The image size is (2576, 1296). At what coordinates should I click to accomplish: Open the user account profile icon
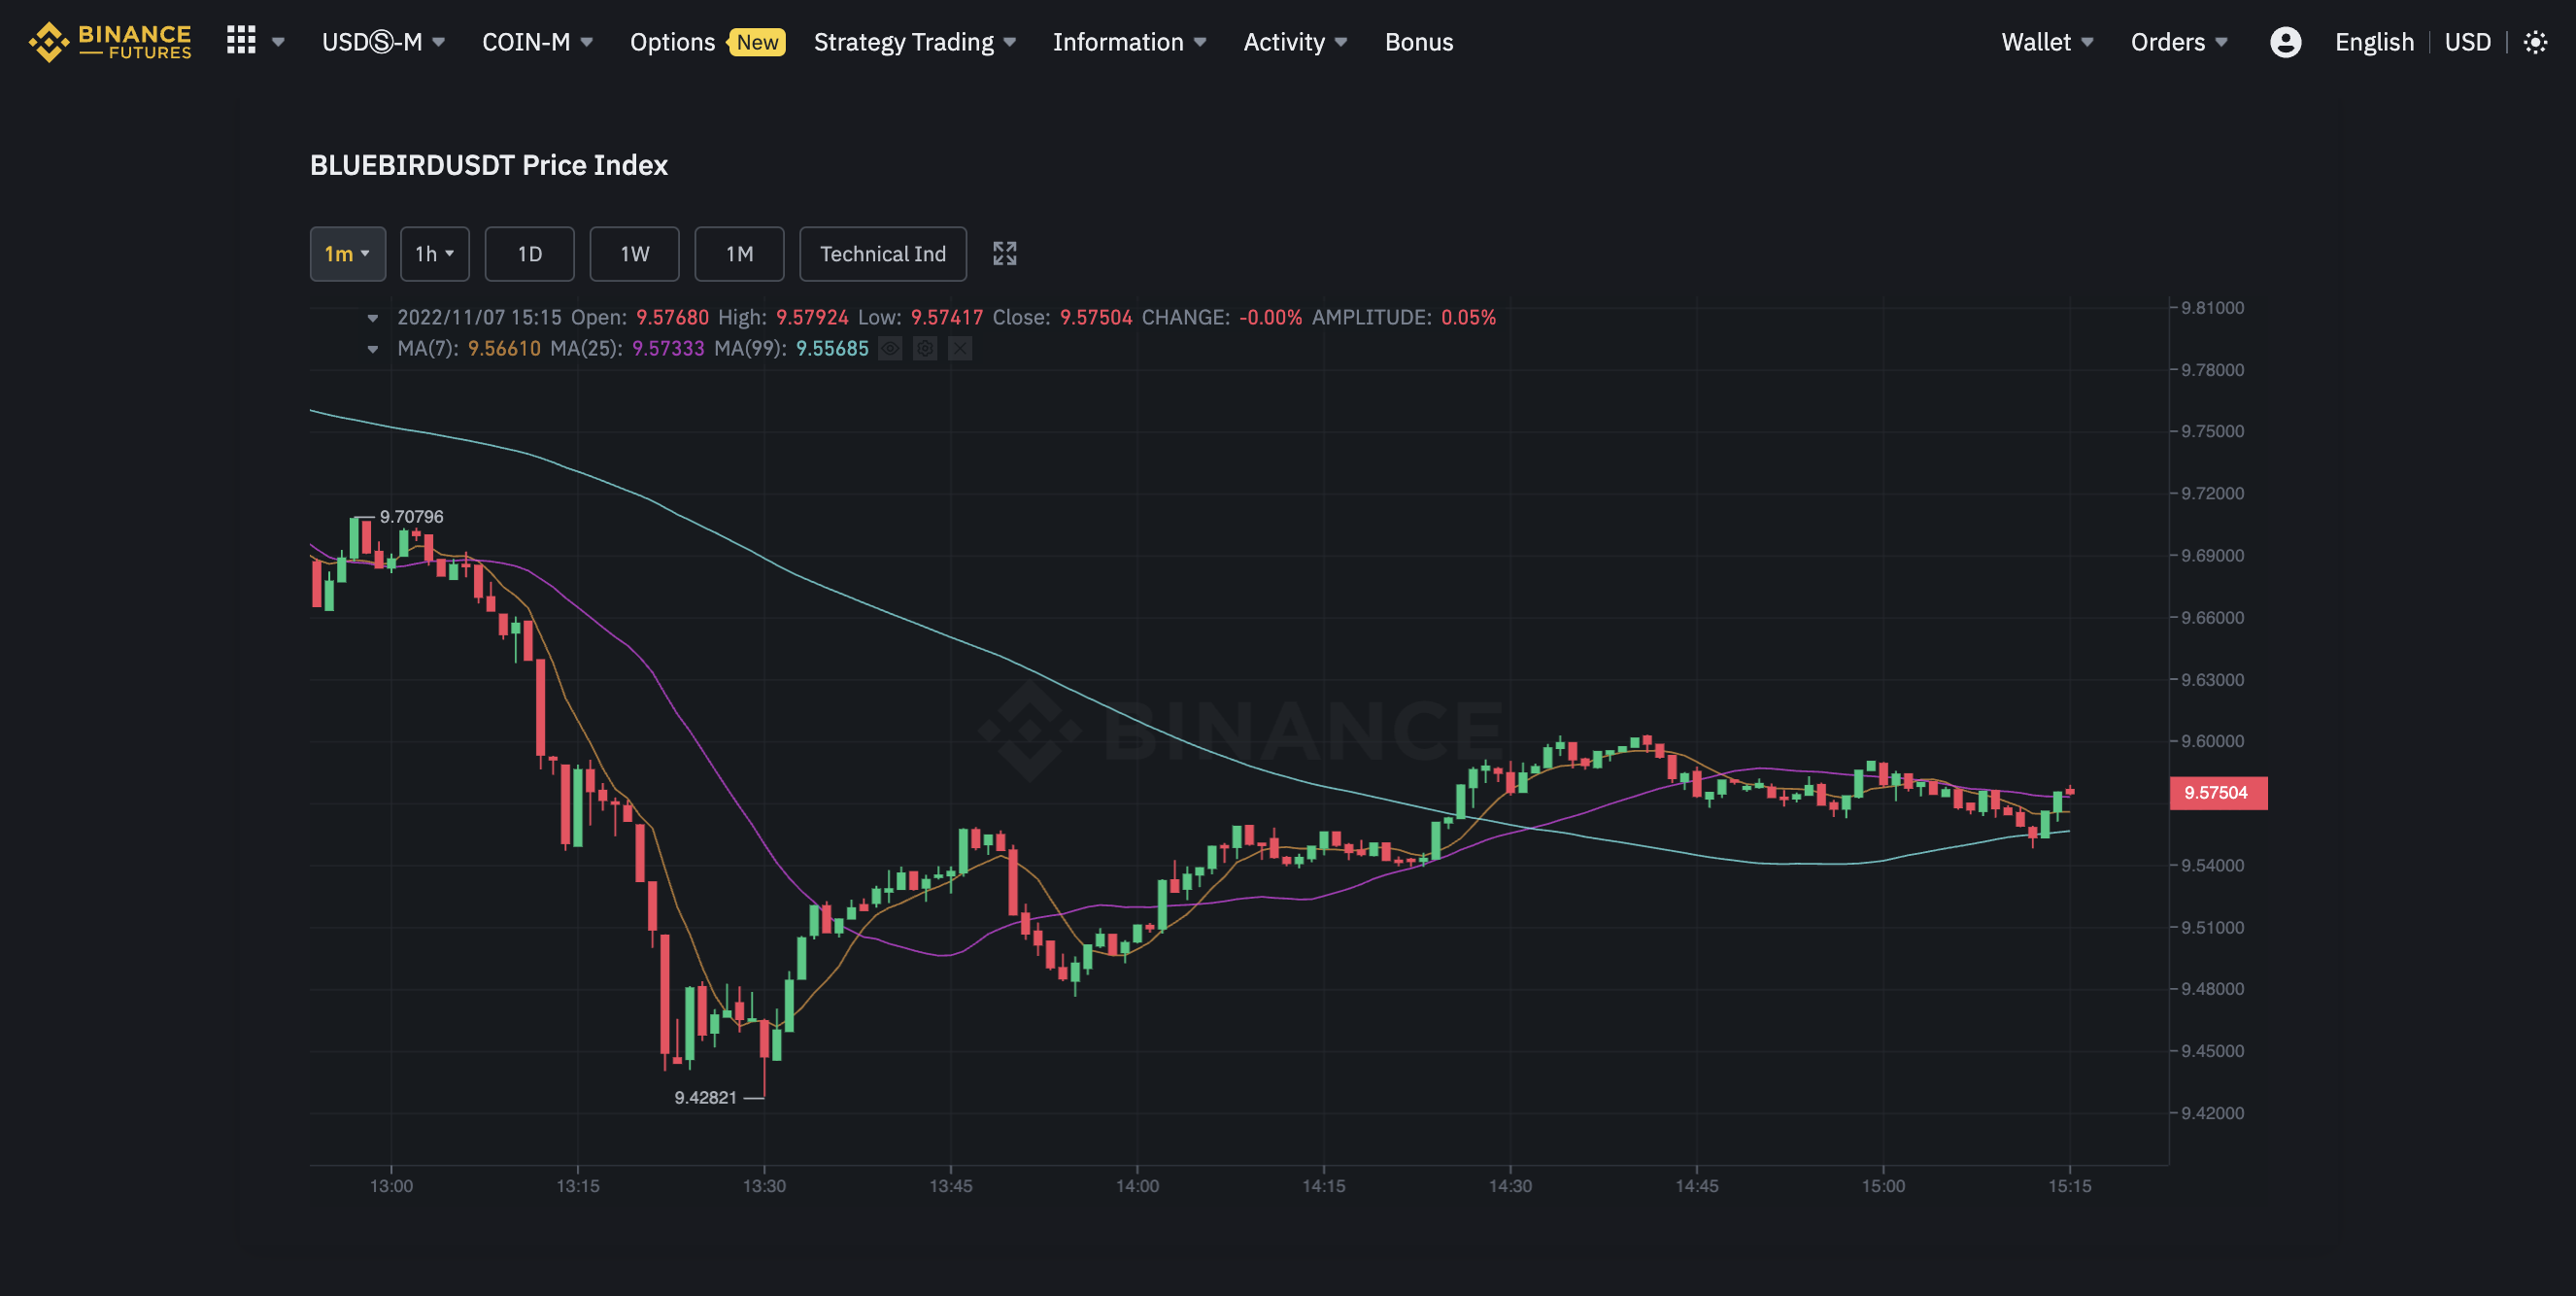2285,42
